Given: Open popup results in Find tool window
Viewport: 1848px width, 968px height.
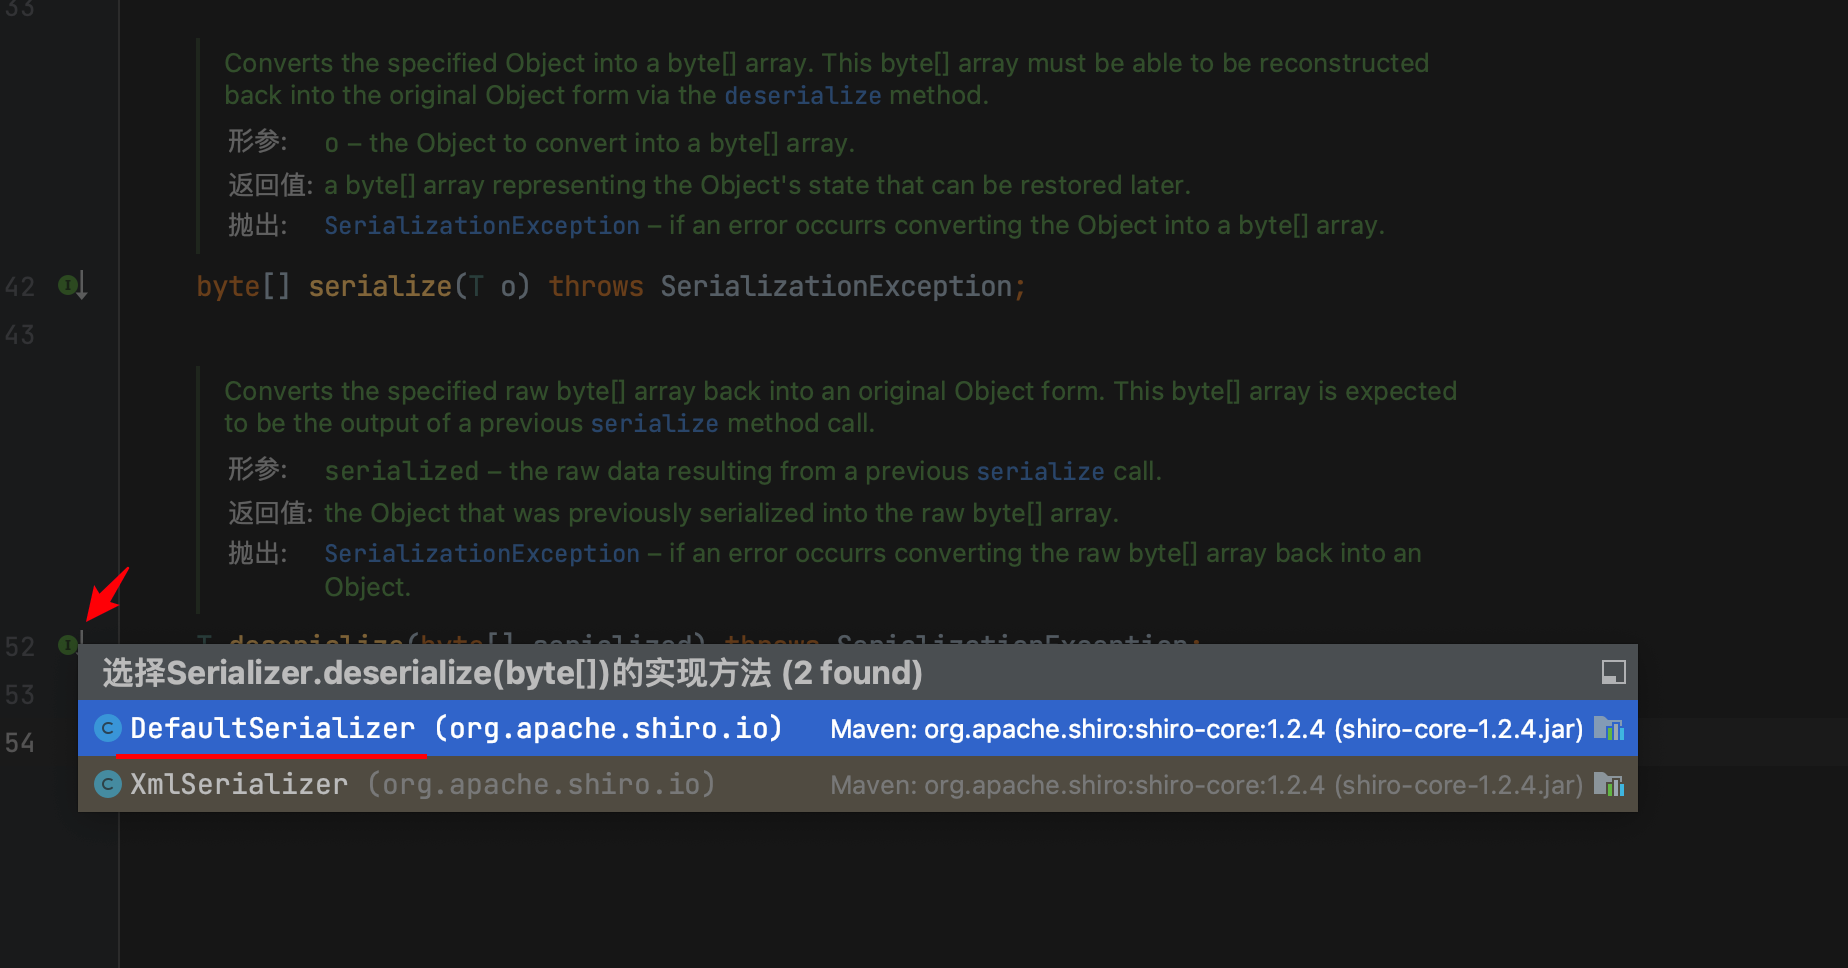Looking at the screenshot, I should click(1613, 672).
